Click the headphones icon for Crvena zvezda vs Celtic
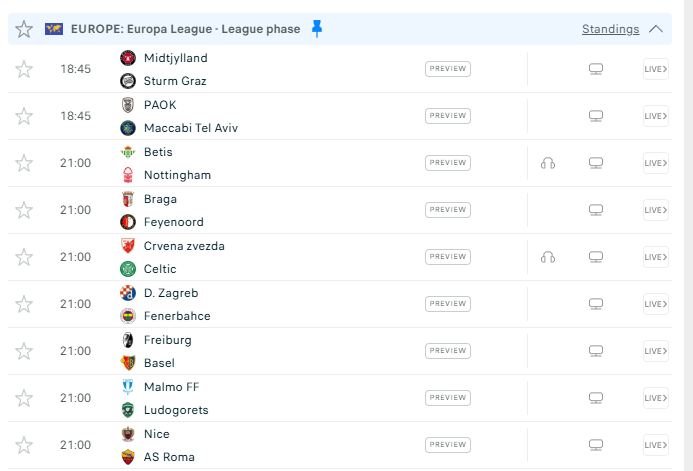 tap(548, 257)
